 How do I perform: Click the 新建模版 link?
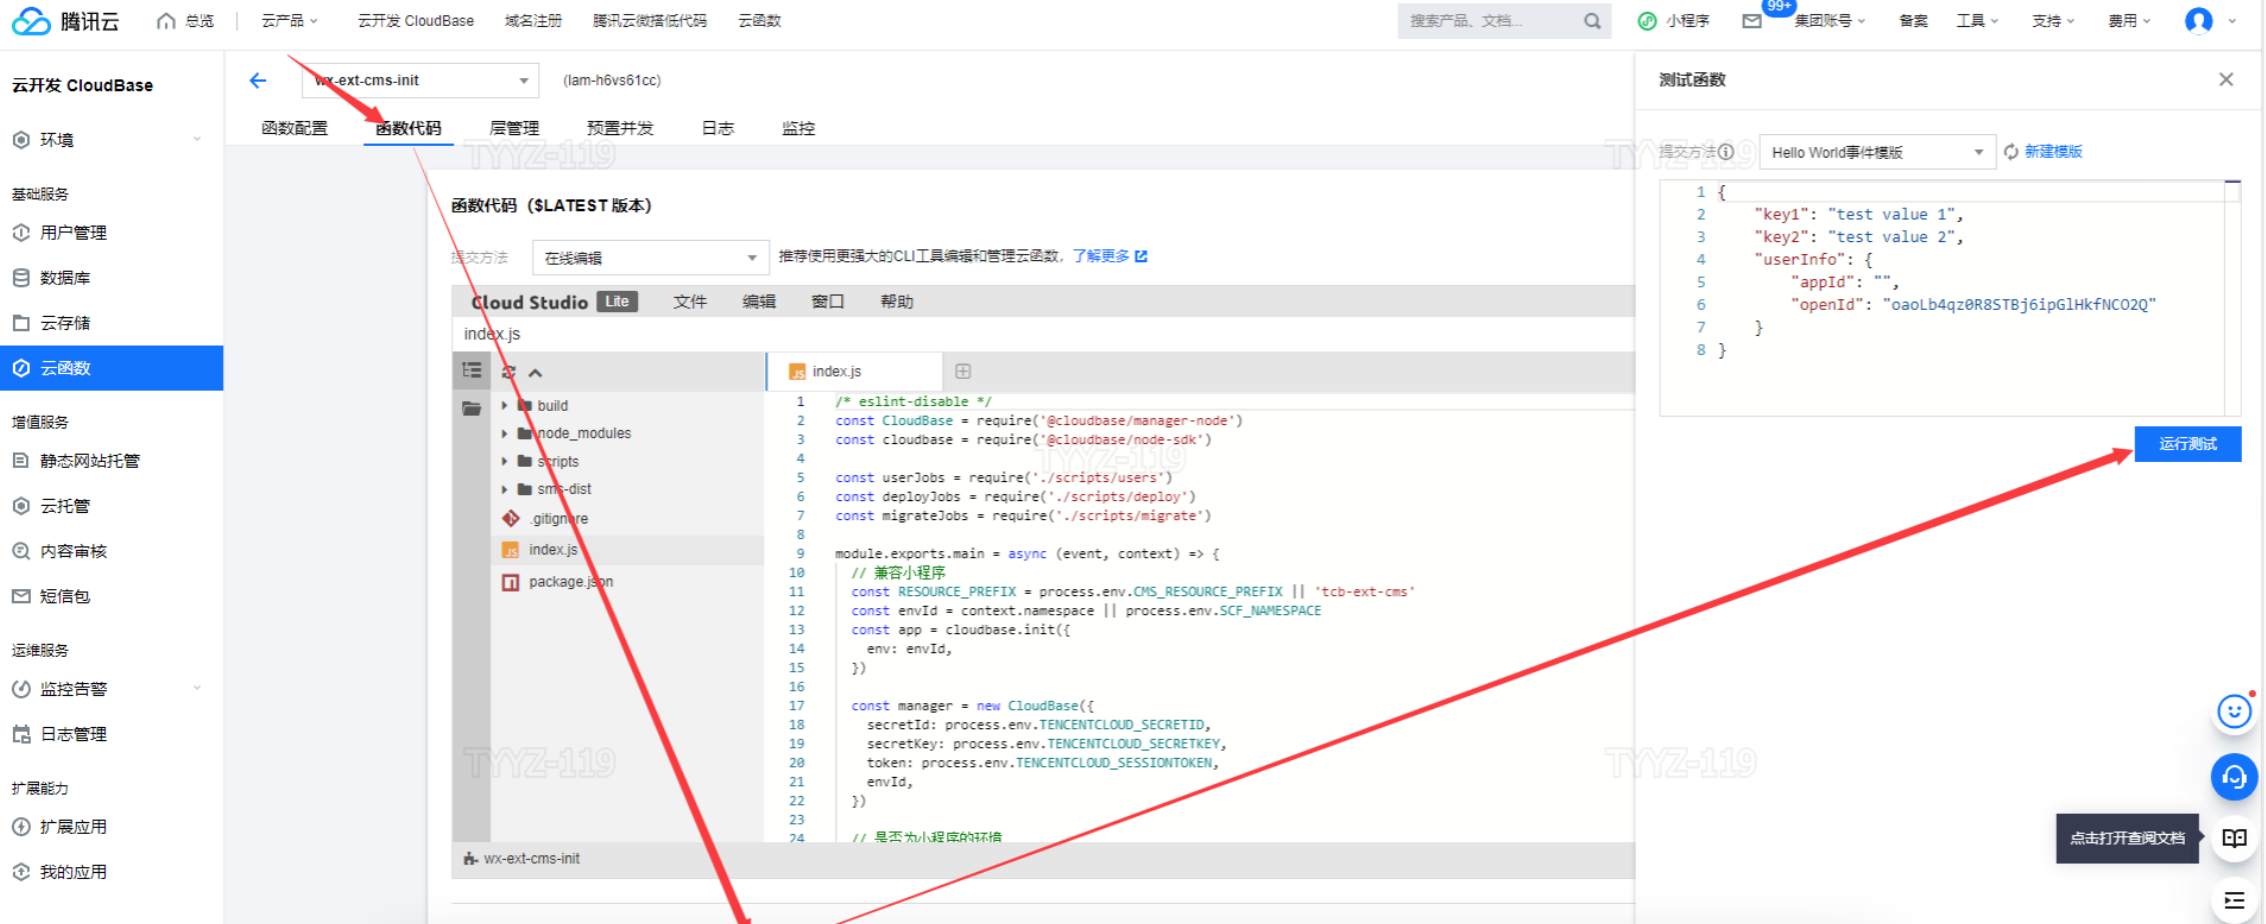tap(2053, 152)
